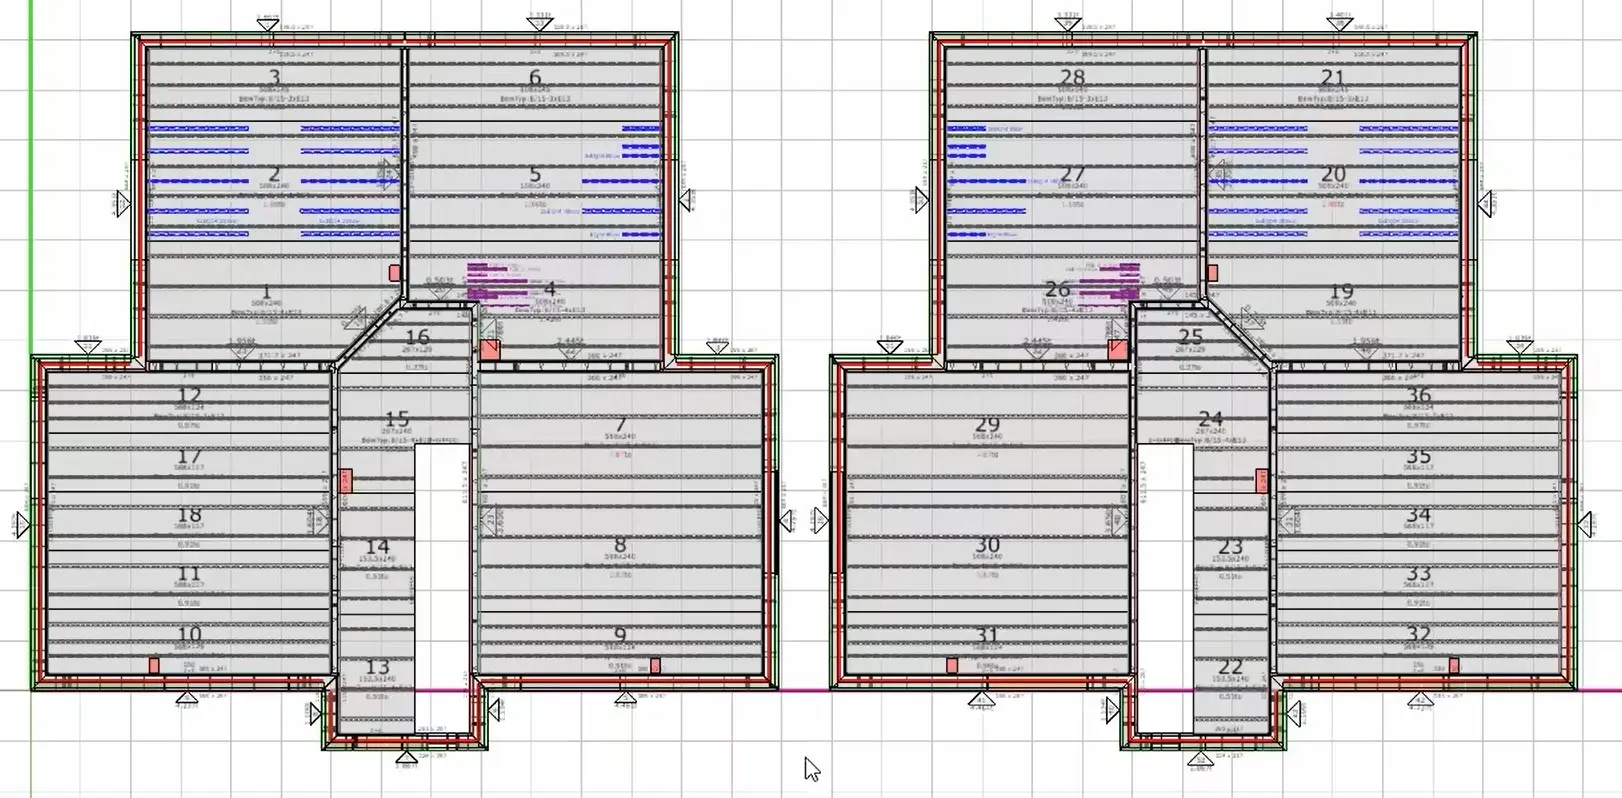The image size is (1622, 798).
Task: Select slab panel number 11
Action: click(x=189, y=574)
